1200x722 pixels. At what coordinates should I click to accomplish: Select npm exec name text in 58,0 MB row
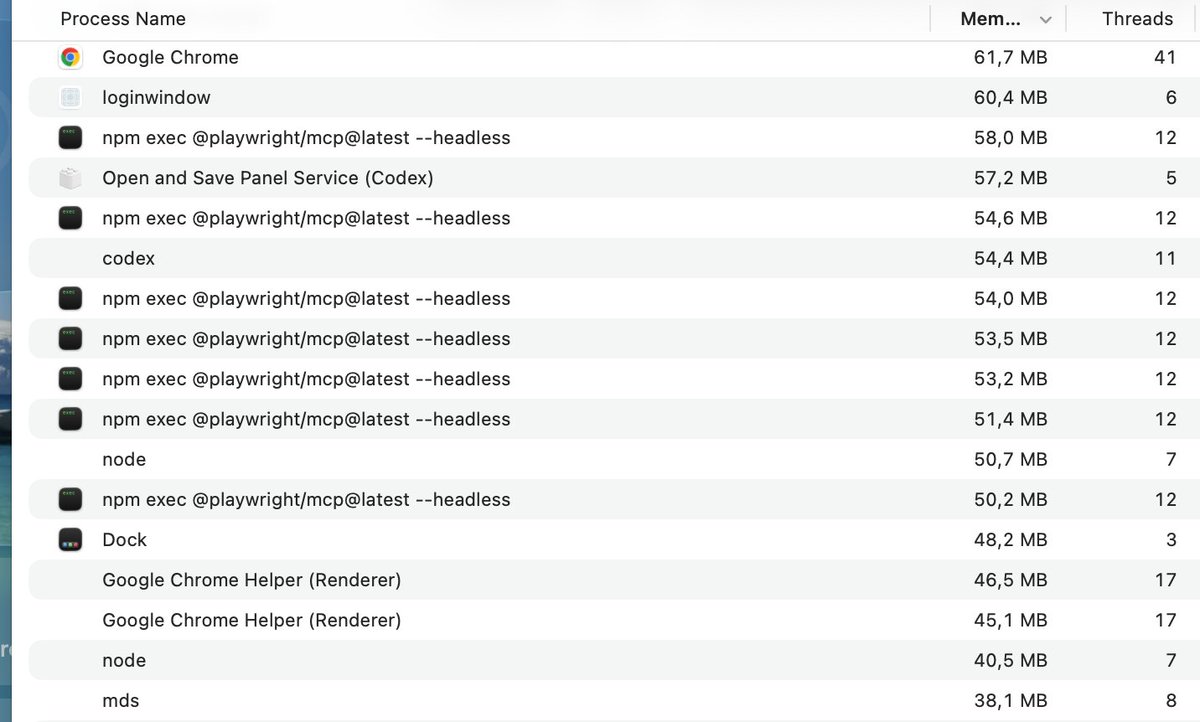point(306,138)
